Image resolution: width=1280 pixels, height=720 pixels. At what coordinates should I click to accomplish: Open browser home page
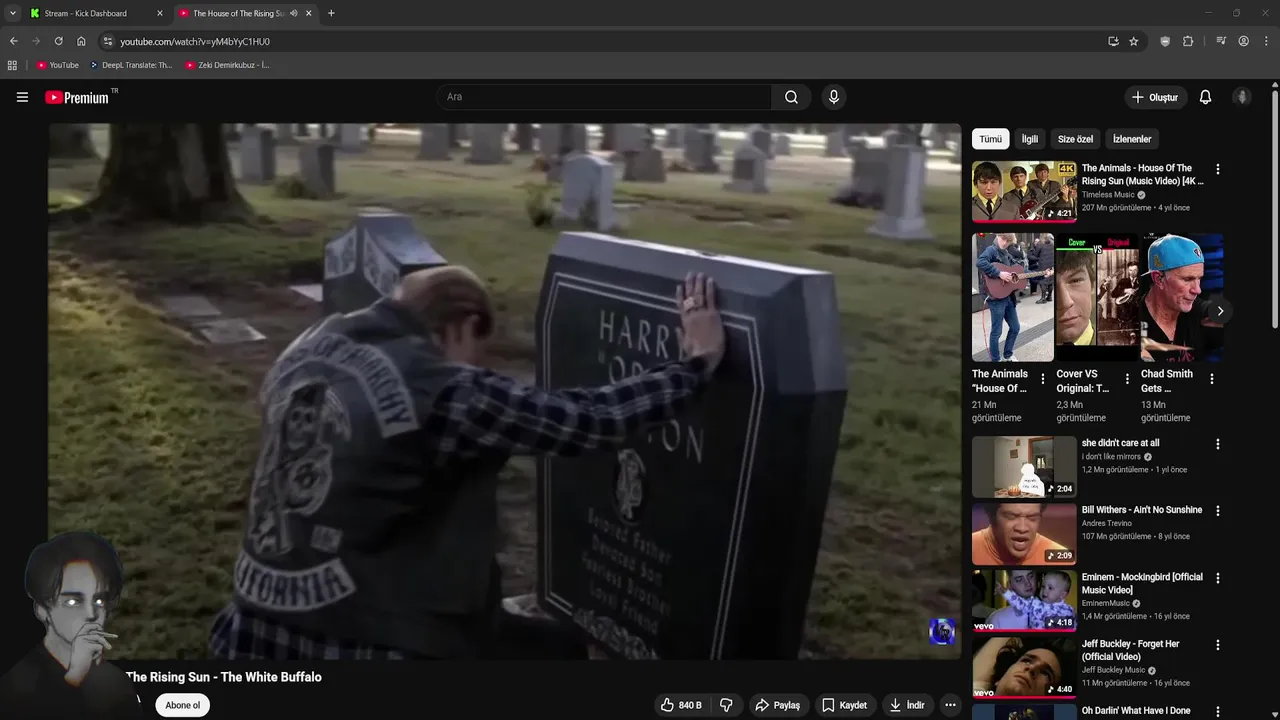click(81, 41)
